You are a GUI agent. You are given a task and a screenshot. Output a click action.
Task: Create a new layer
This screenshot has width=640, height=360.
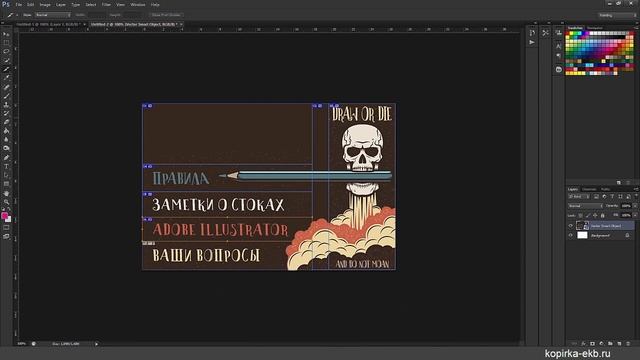click(619, 344)
